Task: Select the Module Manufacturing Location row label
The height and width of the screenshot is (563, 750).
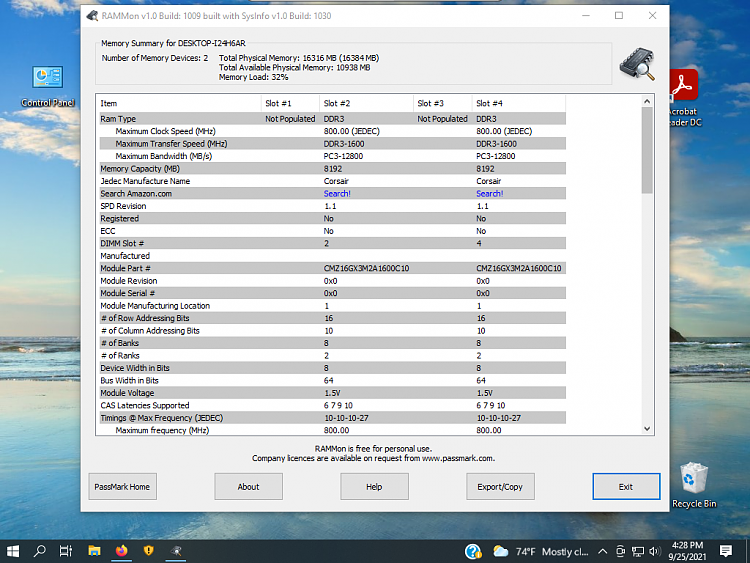Action: 155,306
